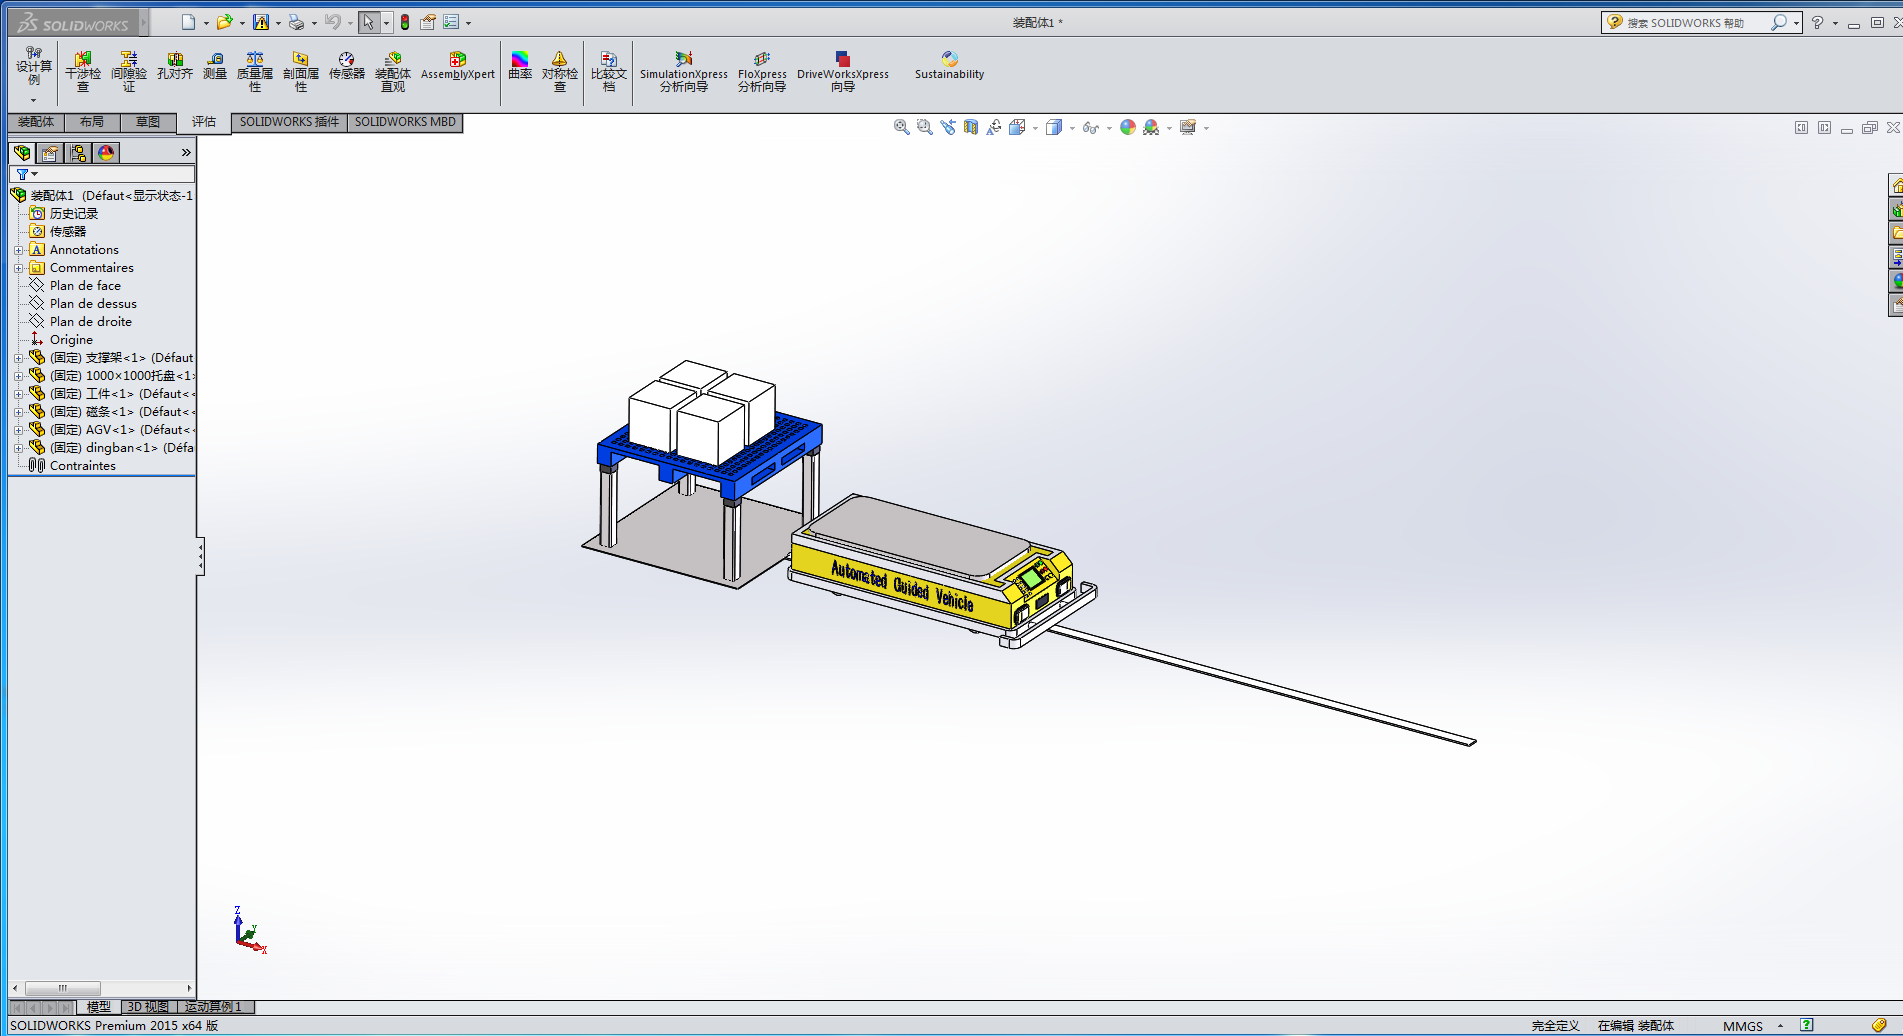Switch to the 3D 视图 bottom tab

click(148, 1007)
